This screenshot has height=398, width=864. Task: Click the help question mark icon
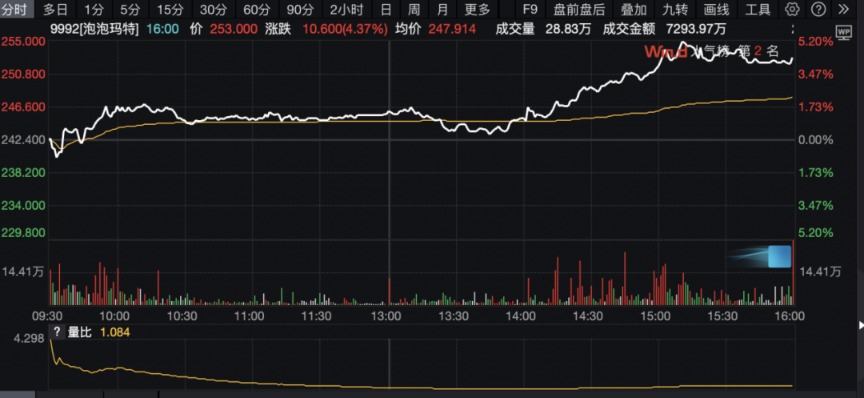pos(819,9)
